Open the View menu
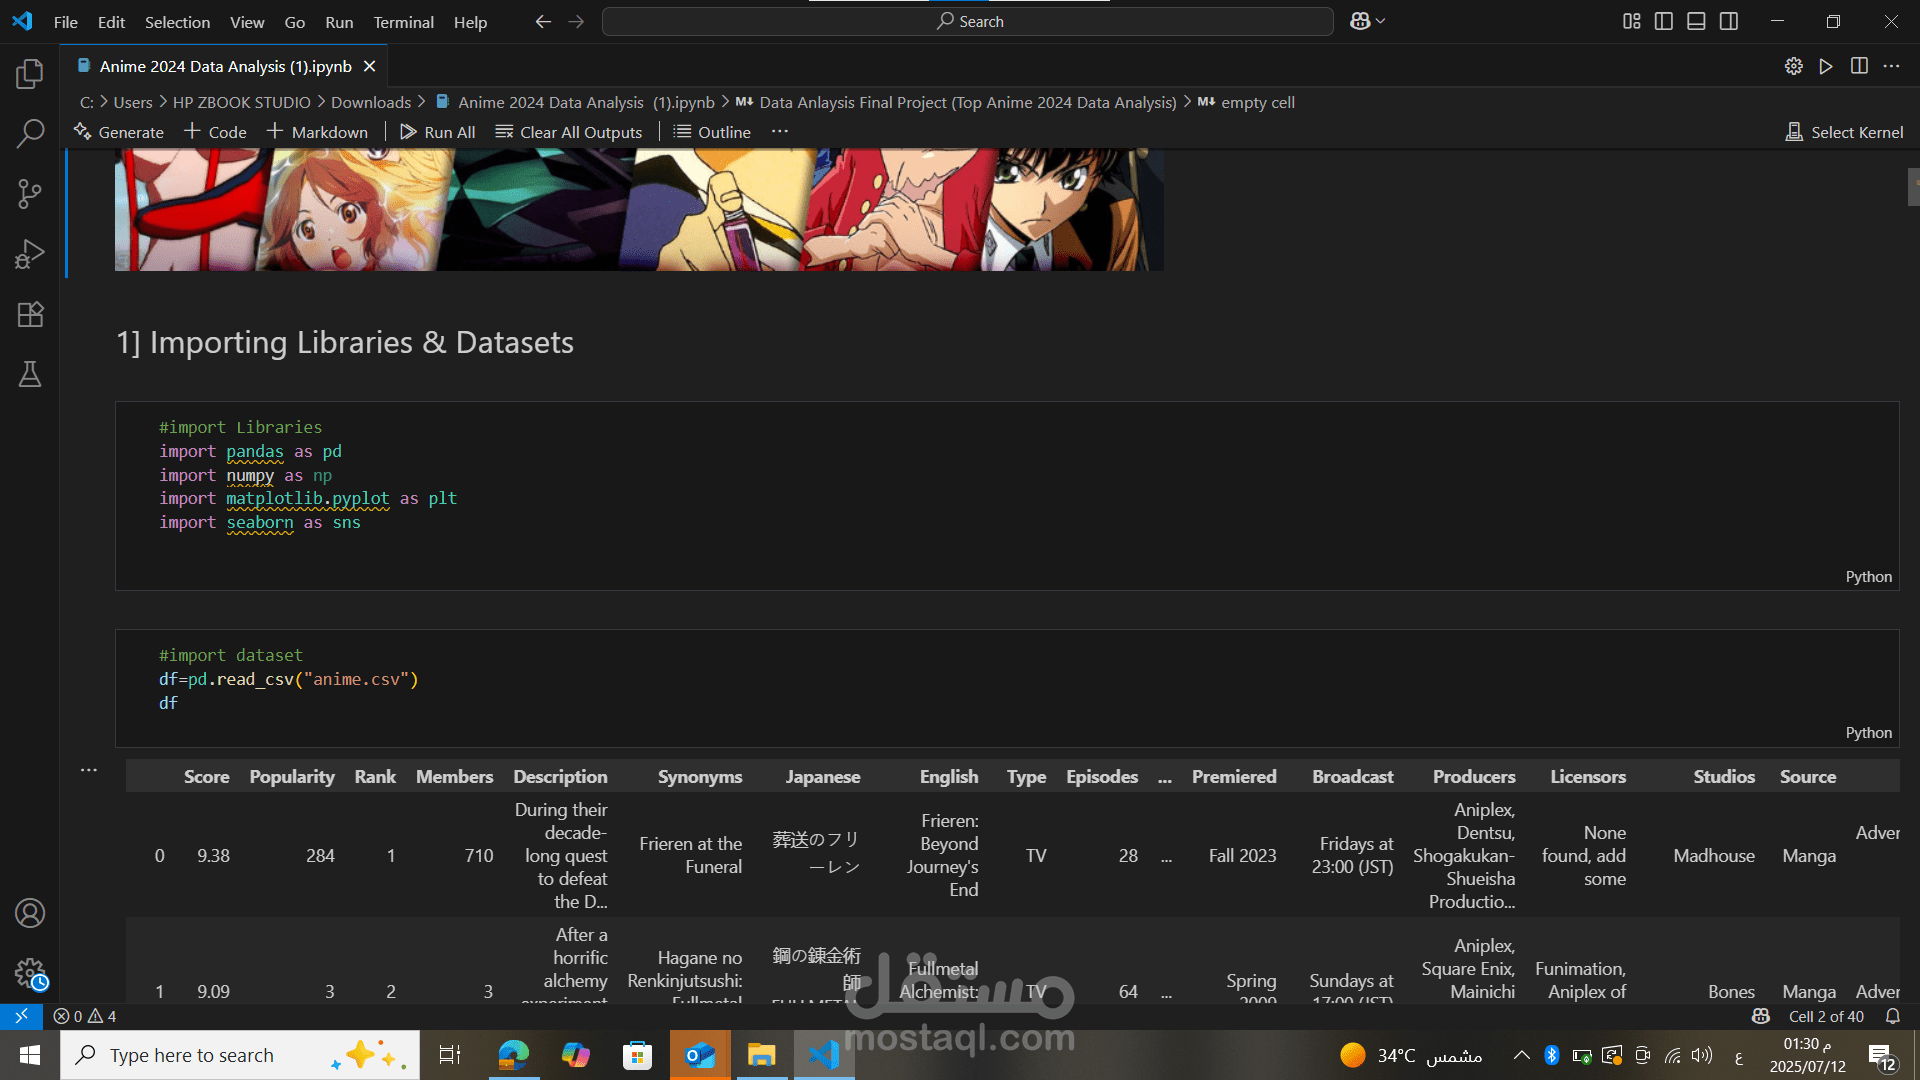Image resolution: width=1920 pixels, height=1080 pixels. [x=247, y=21]
